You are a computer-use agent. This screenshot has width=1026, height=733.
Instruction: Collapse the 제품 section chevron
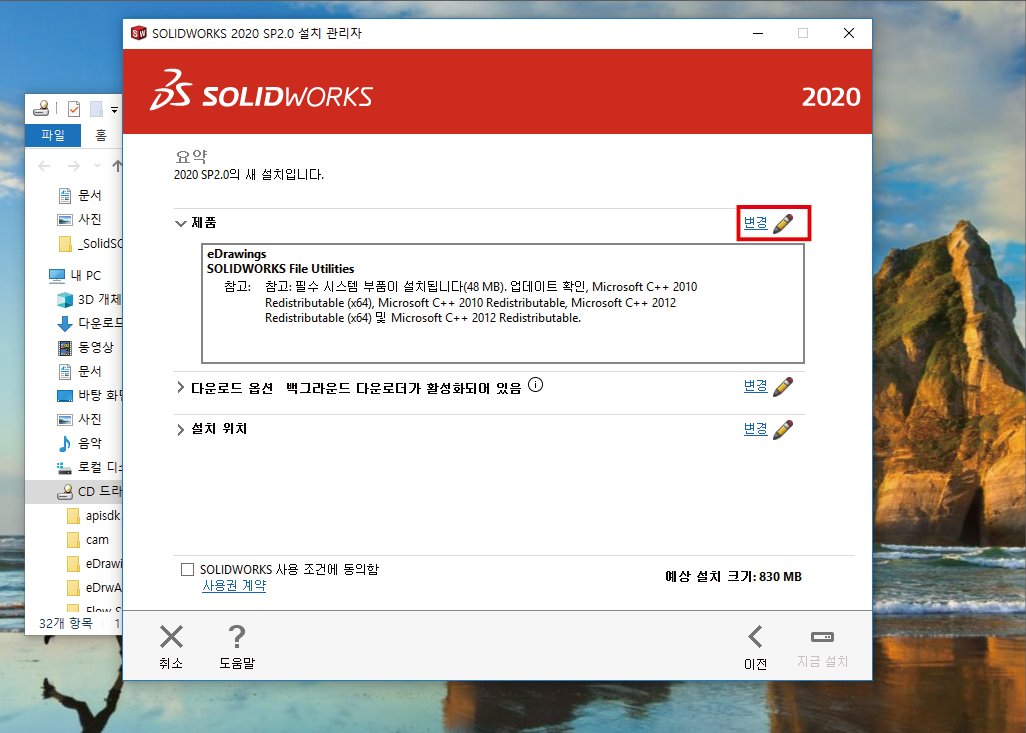coord(181,223)
